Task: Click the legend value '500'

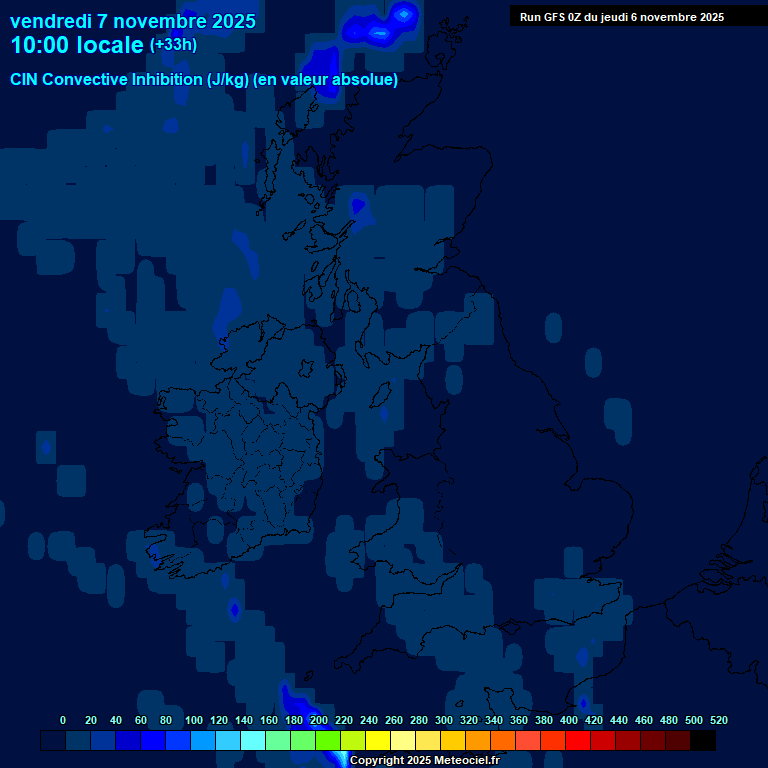Action: [x=694, y=720]
